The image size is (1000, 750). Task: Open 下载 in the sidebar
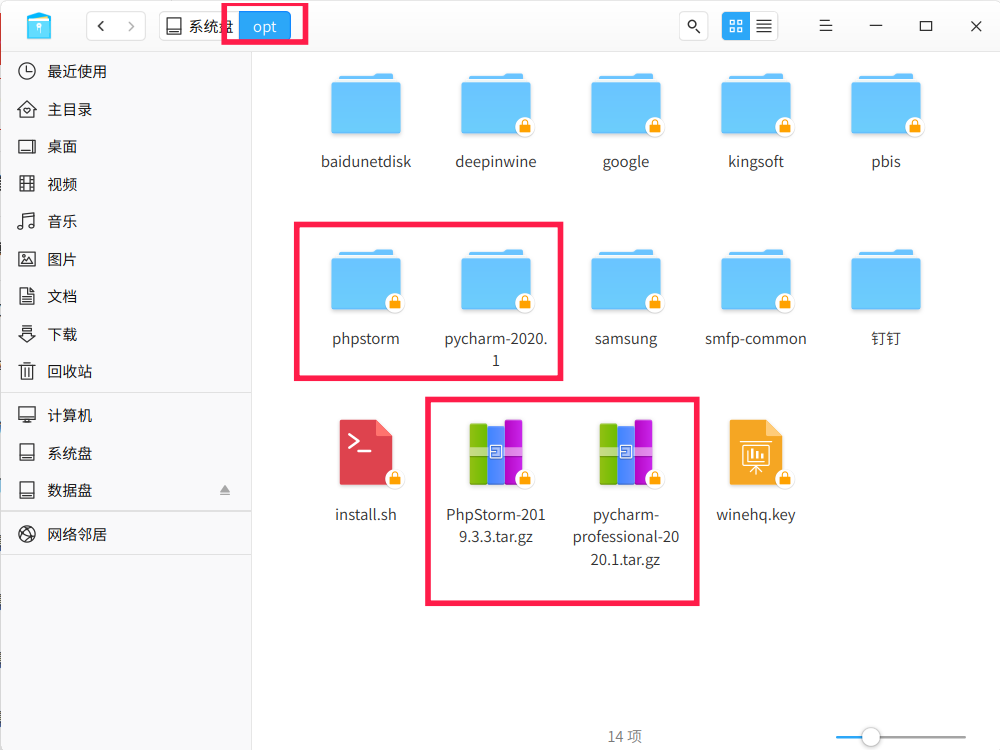(x=126, y=334)
